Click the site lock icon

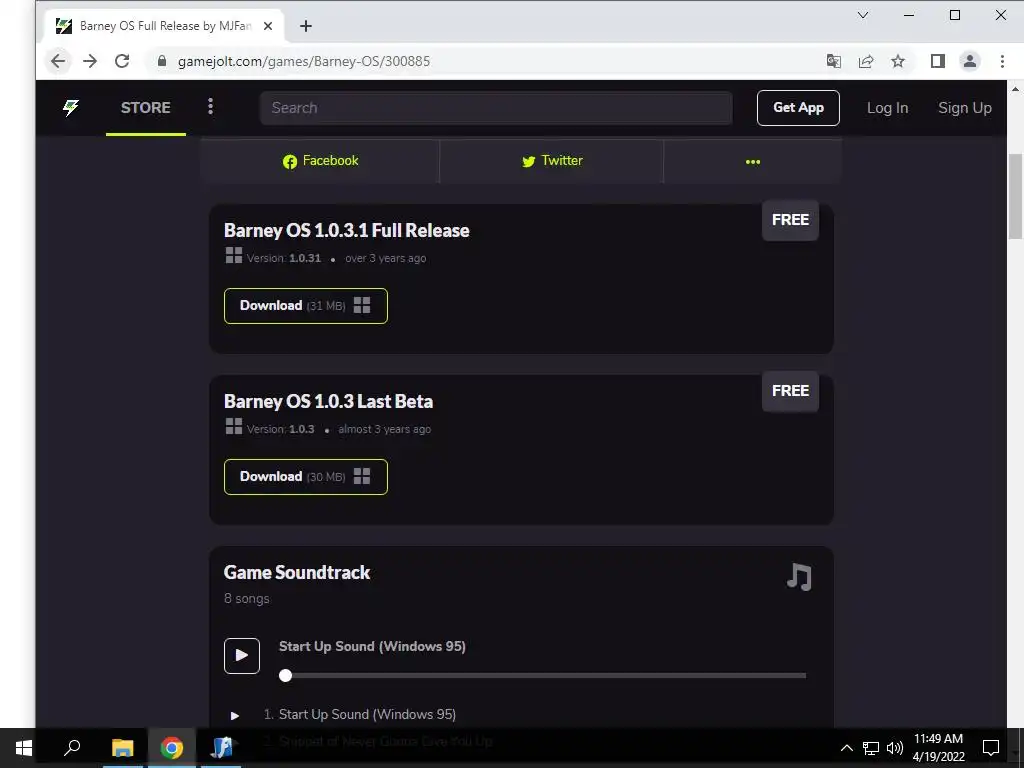click(x=162, y=61)
